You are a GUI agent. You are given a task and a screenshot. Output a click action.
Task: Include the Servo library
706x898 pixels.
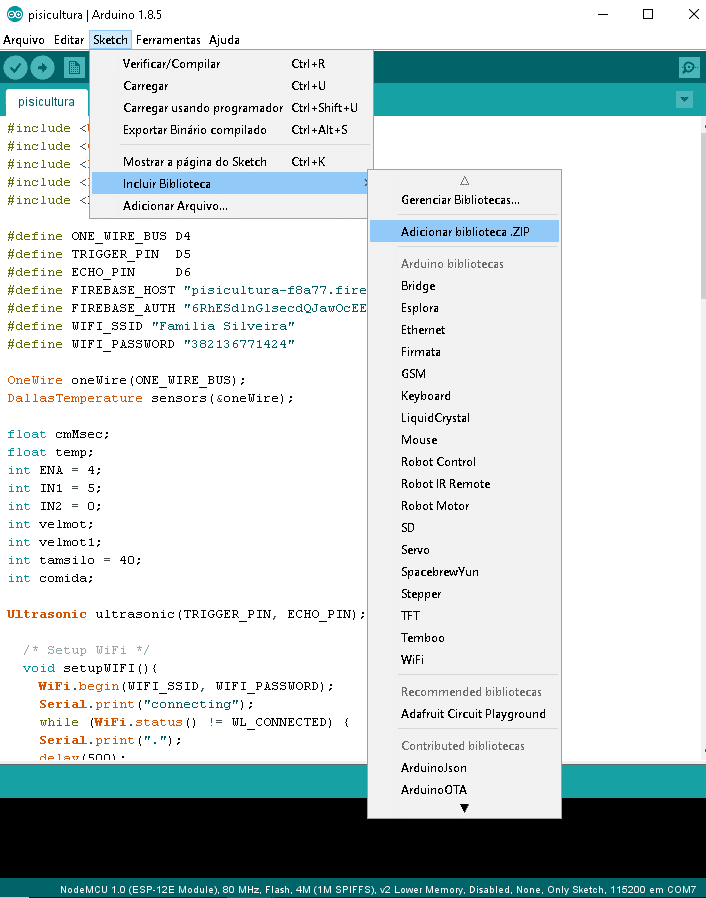point(415,550)
